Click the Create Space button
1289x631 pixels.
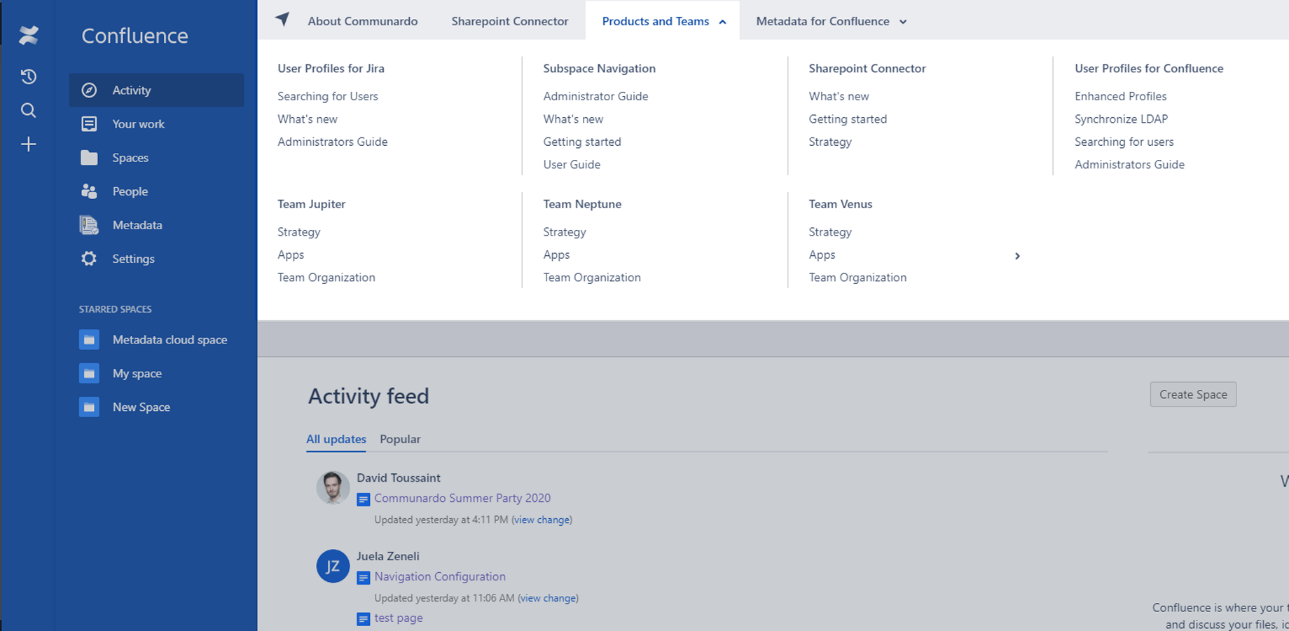pos(1193,395)
